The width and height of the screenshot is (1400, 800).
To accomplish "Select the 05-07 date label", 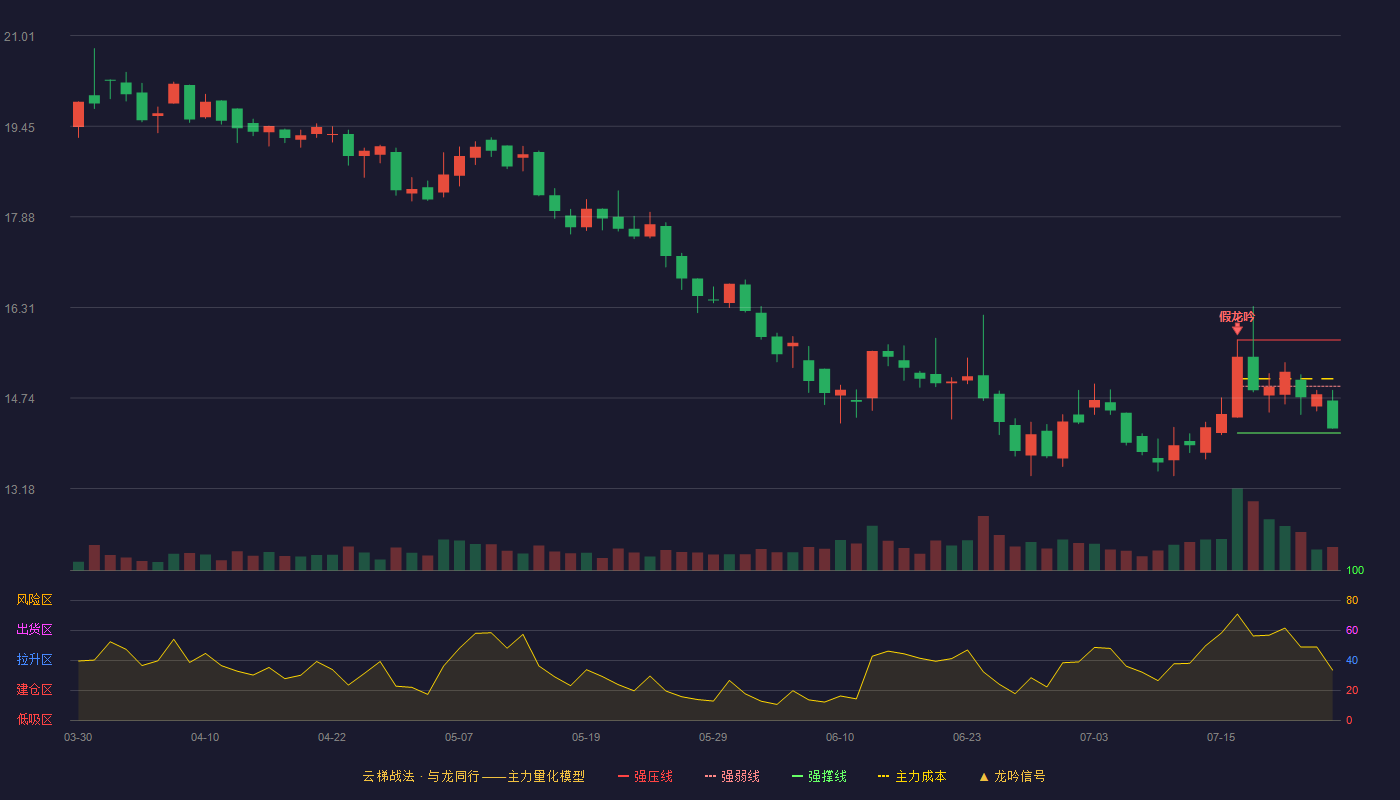I will (x=459, y=737).
